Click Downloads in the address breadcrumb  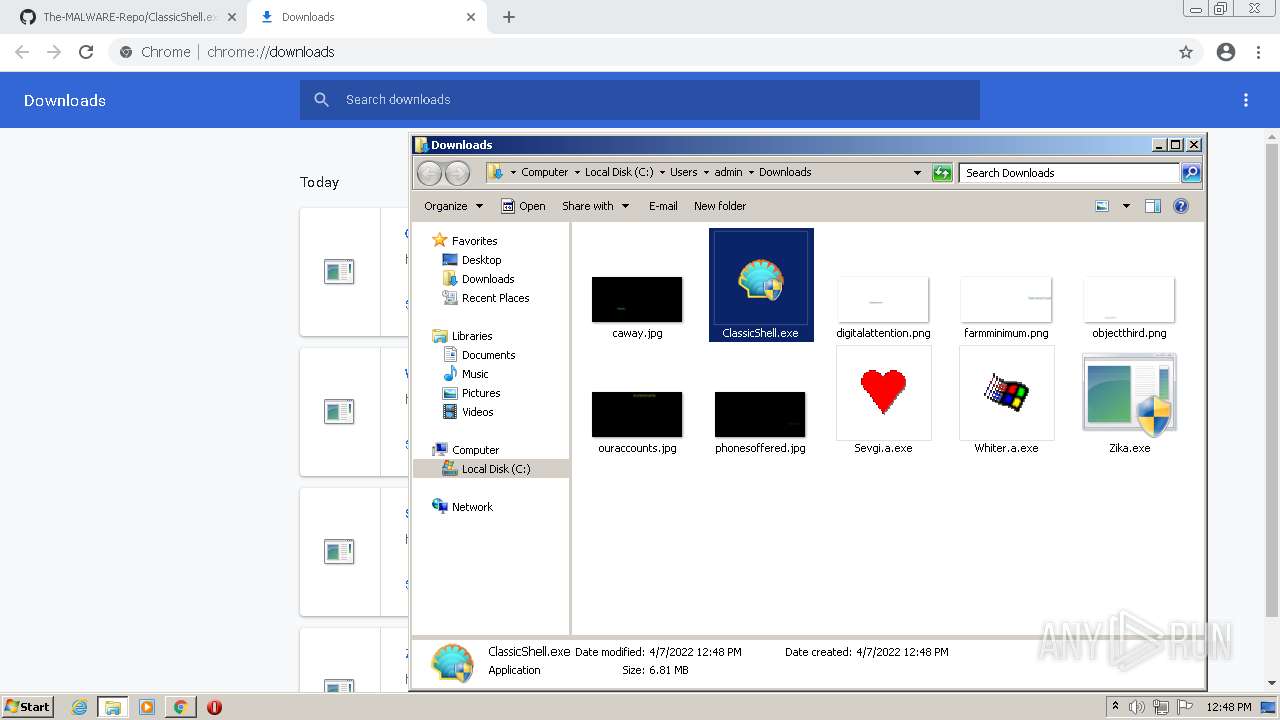coord(785,172)
